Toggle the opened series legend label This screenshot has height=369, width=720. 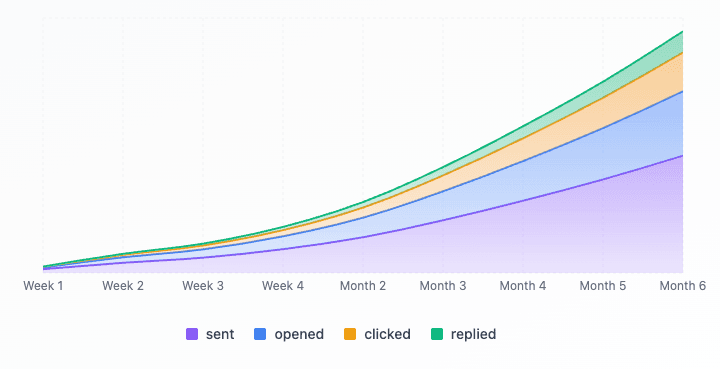tap(299, 334)
